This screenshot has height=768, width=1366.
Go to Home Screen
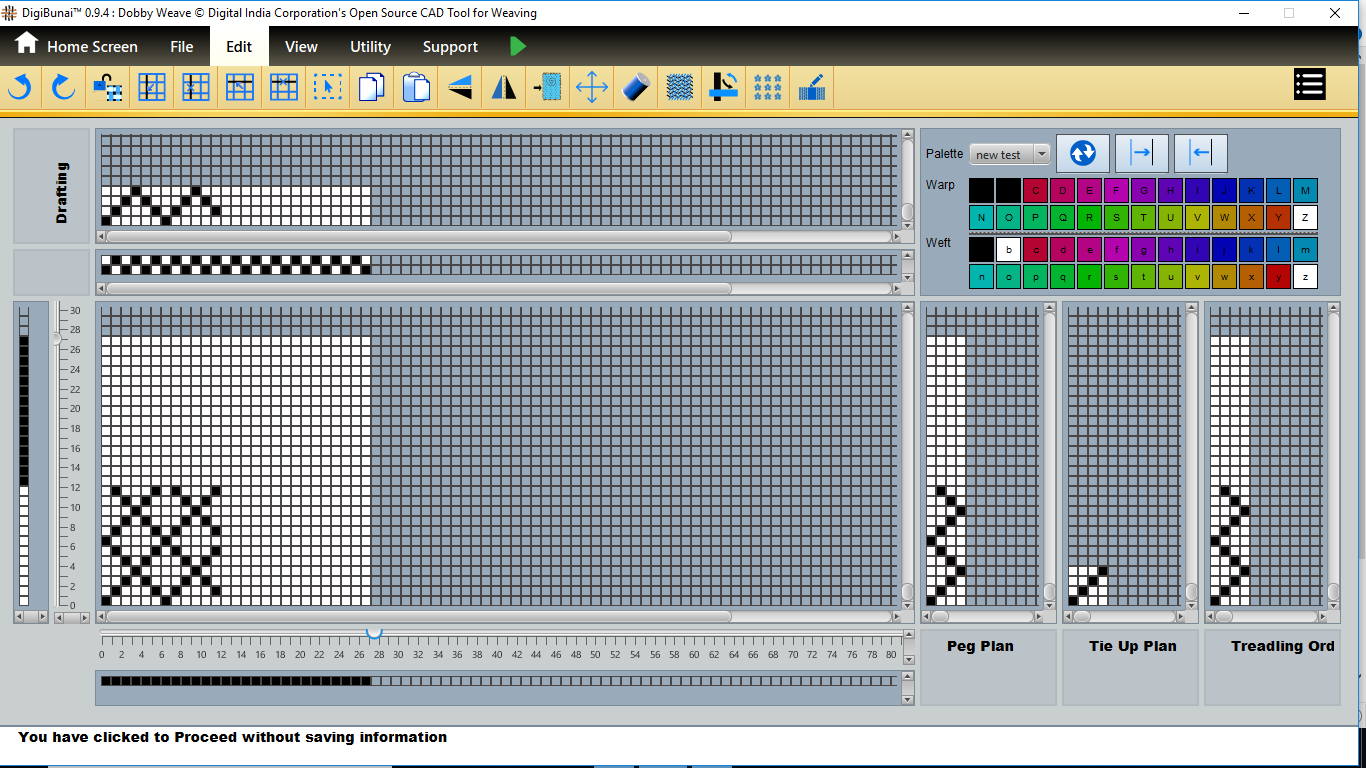point(76,46)
